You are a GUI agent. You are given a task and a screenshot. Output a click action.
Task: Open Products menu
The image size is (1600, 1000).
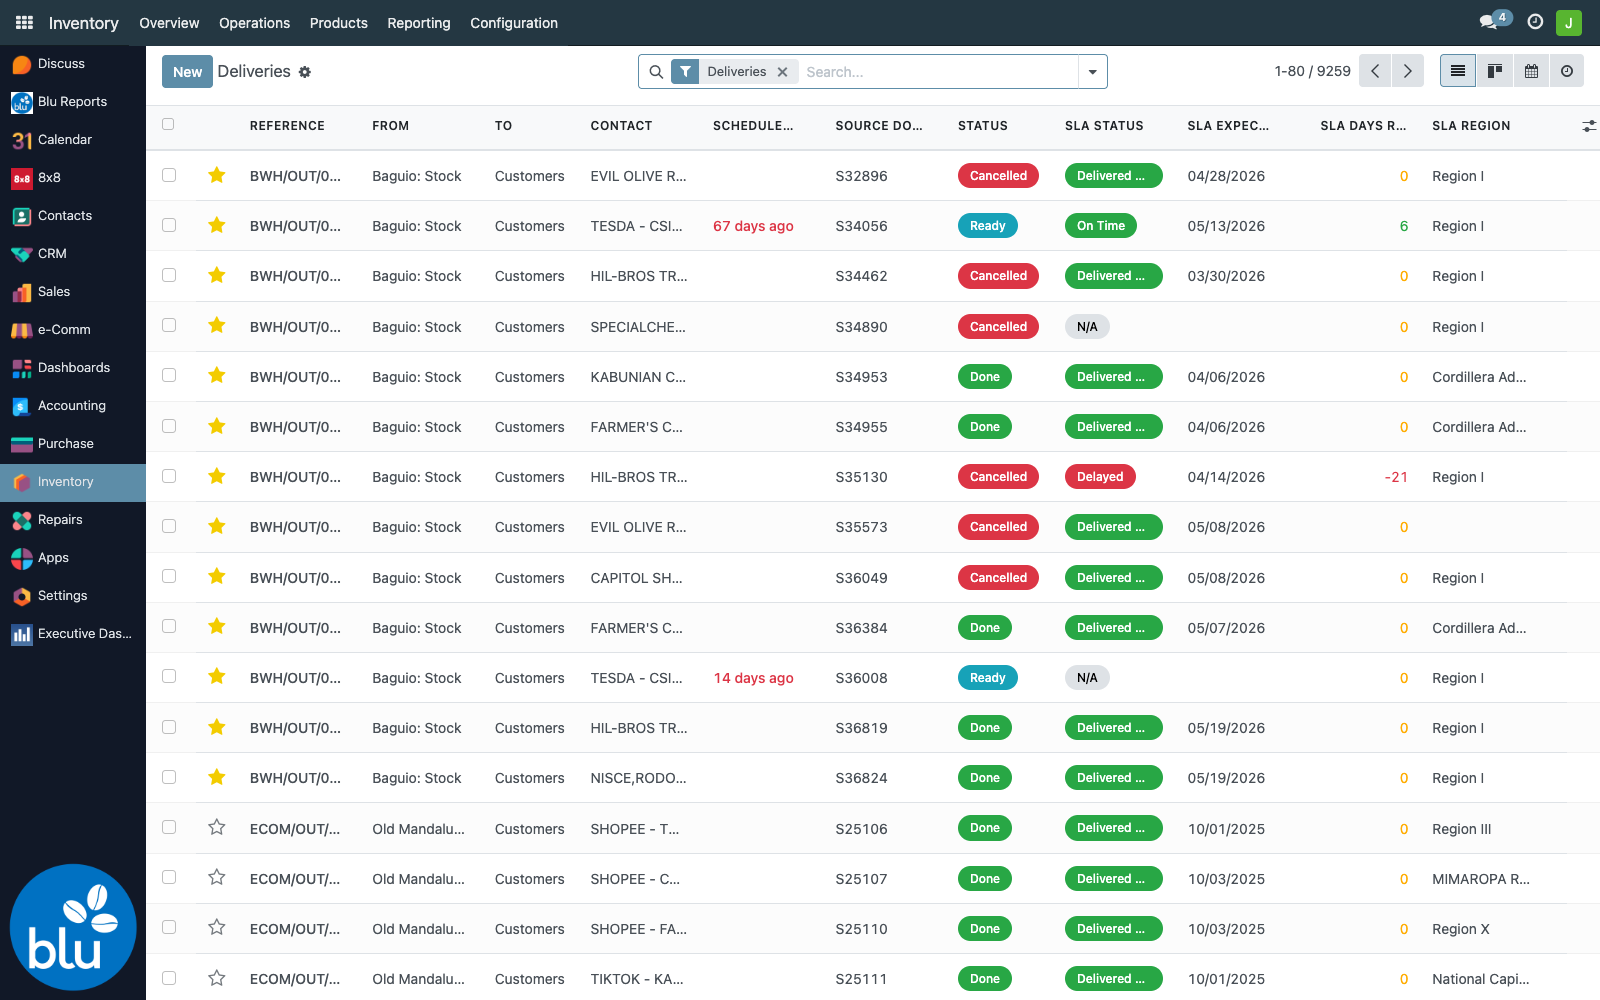tap(338, 23)
